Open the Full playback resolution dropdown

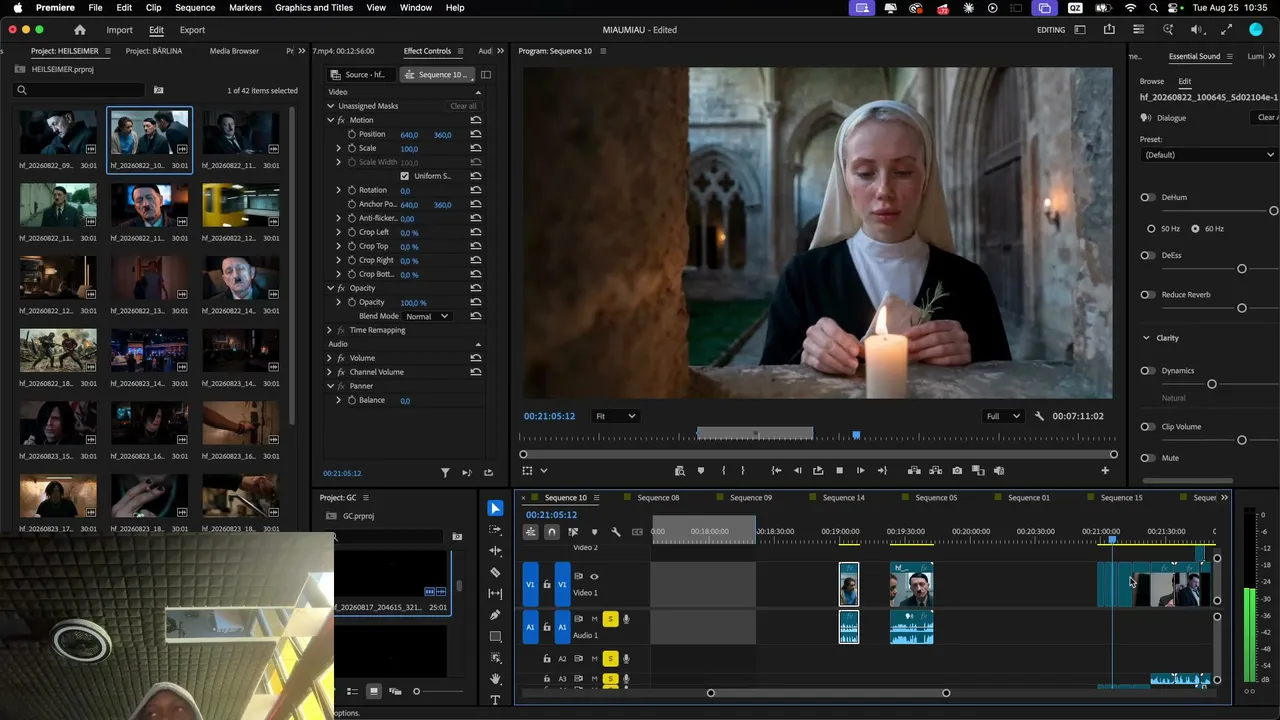[1003, 416]
